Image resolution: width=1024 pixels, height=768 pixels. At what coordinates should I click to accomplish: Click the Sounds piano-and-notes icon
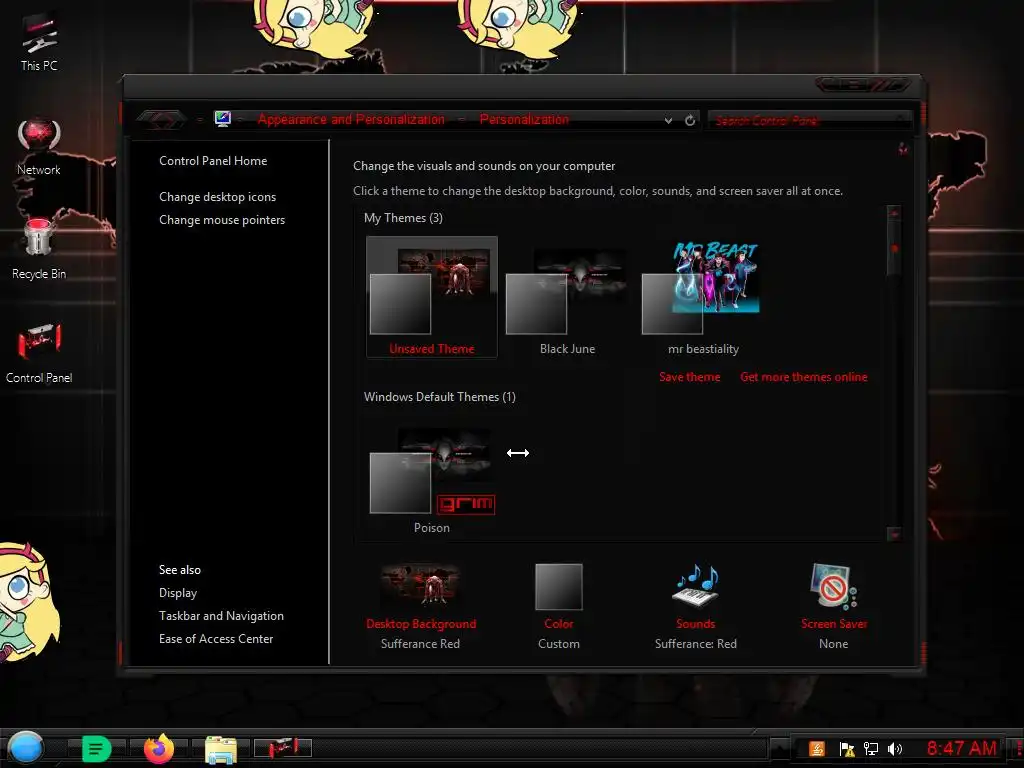pyautogui.click(x=696, y=586)
